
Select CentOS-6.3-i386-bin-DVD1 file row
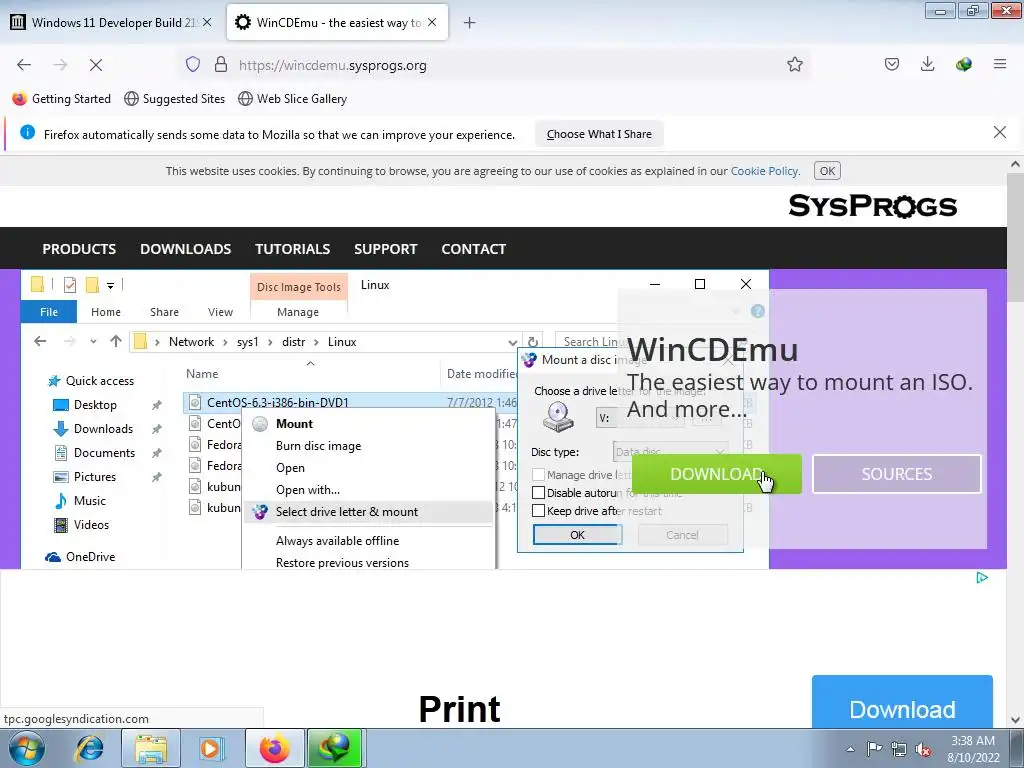point(350,402)
